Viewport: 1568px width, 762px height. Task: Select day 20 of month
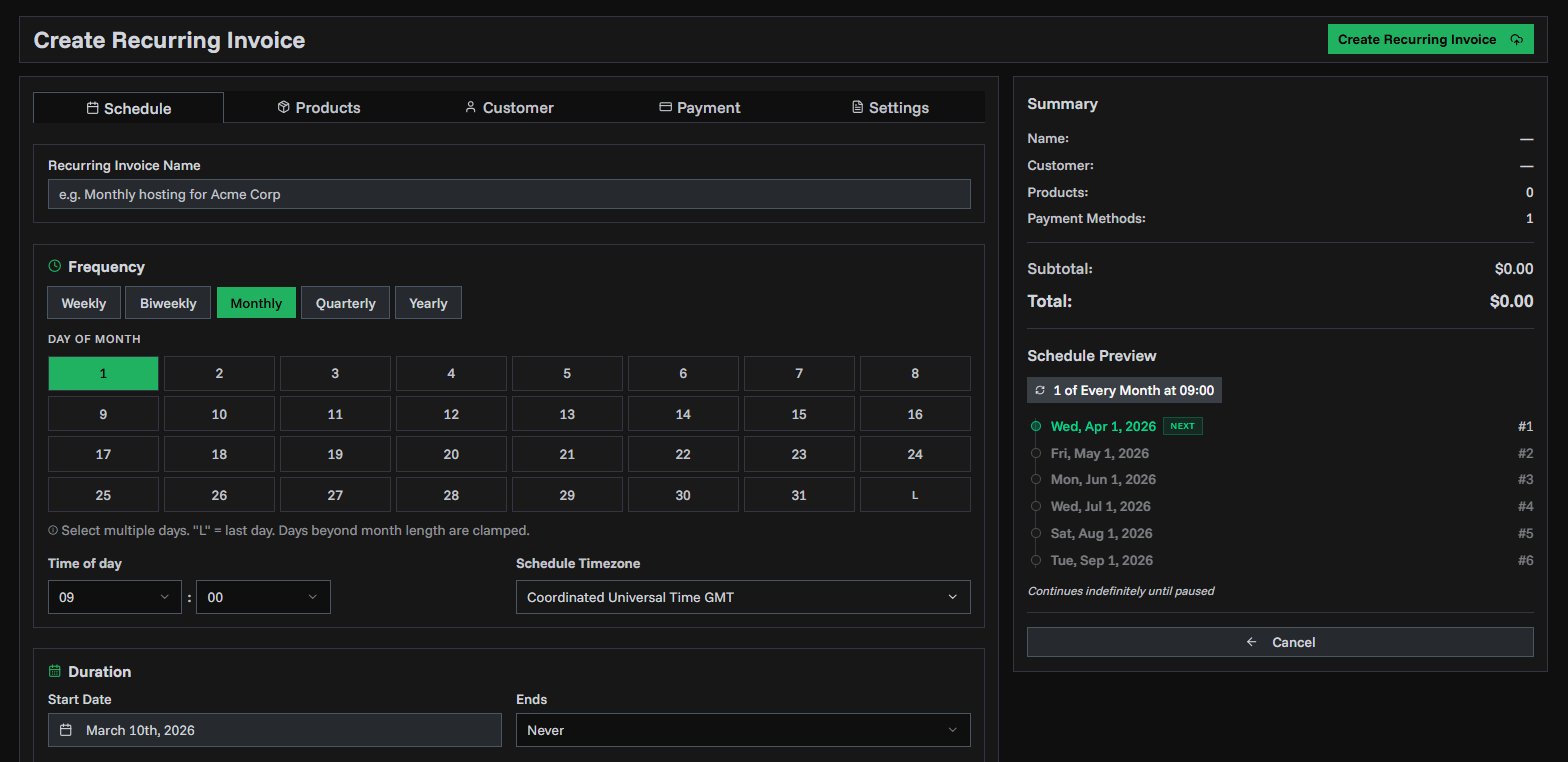(451, 454)
